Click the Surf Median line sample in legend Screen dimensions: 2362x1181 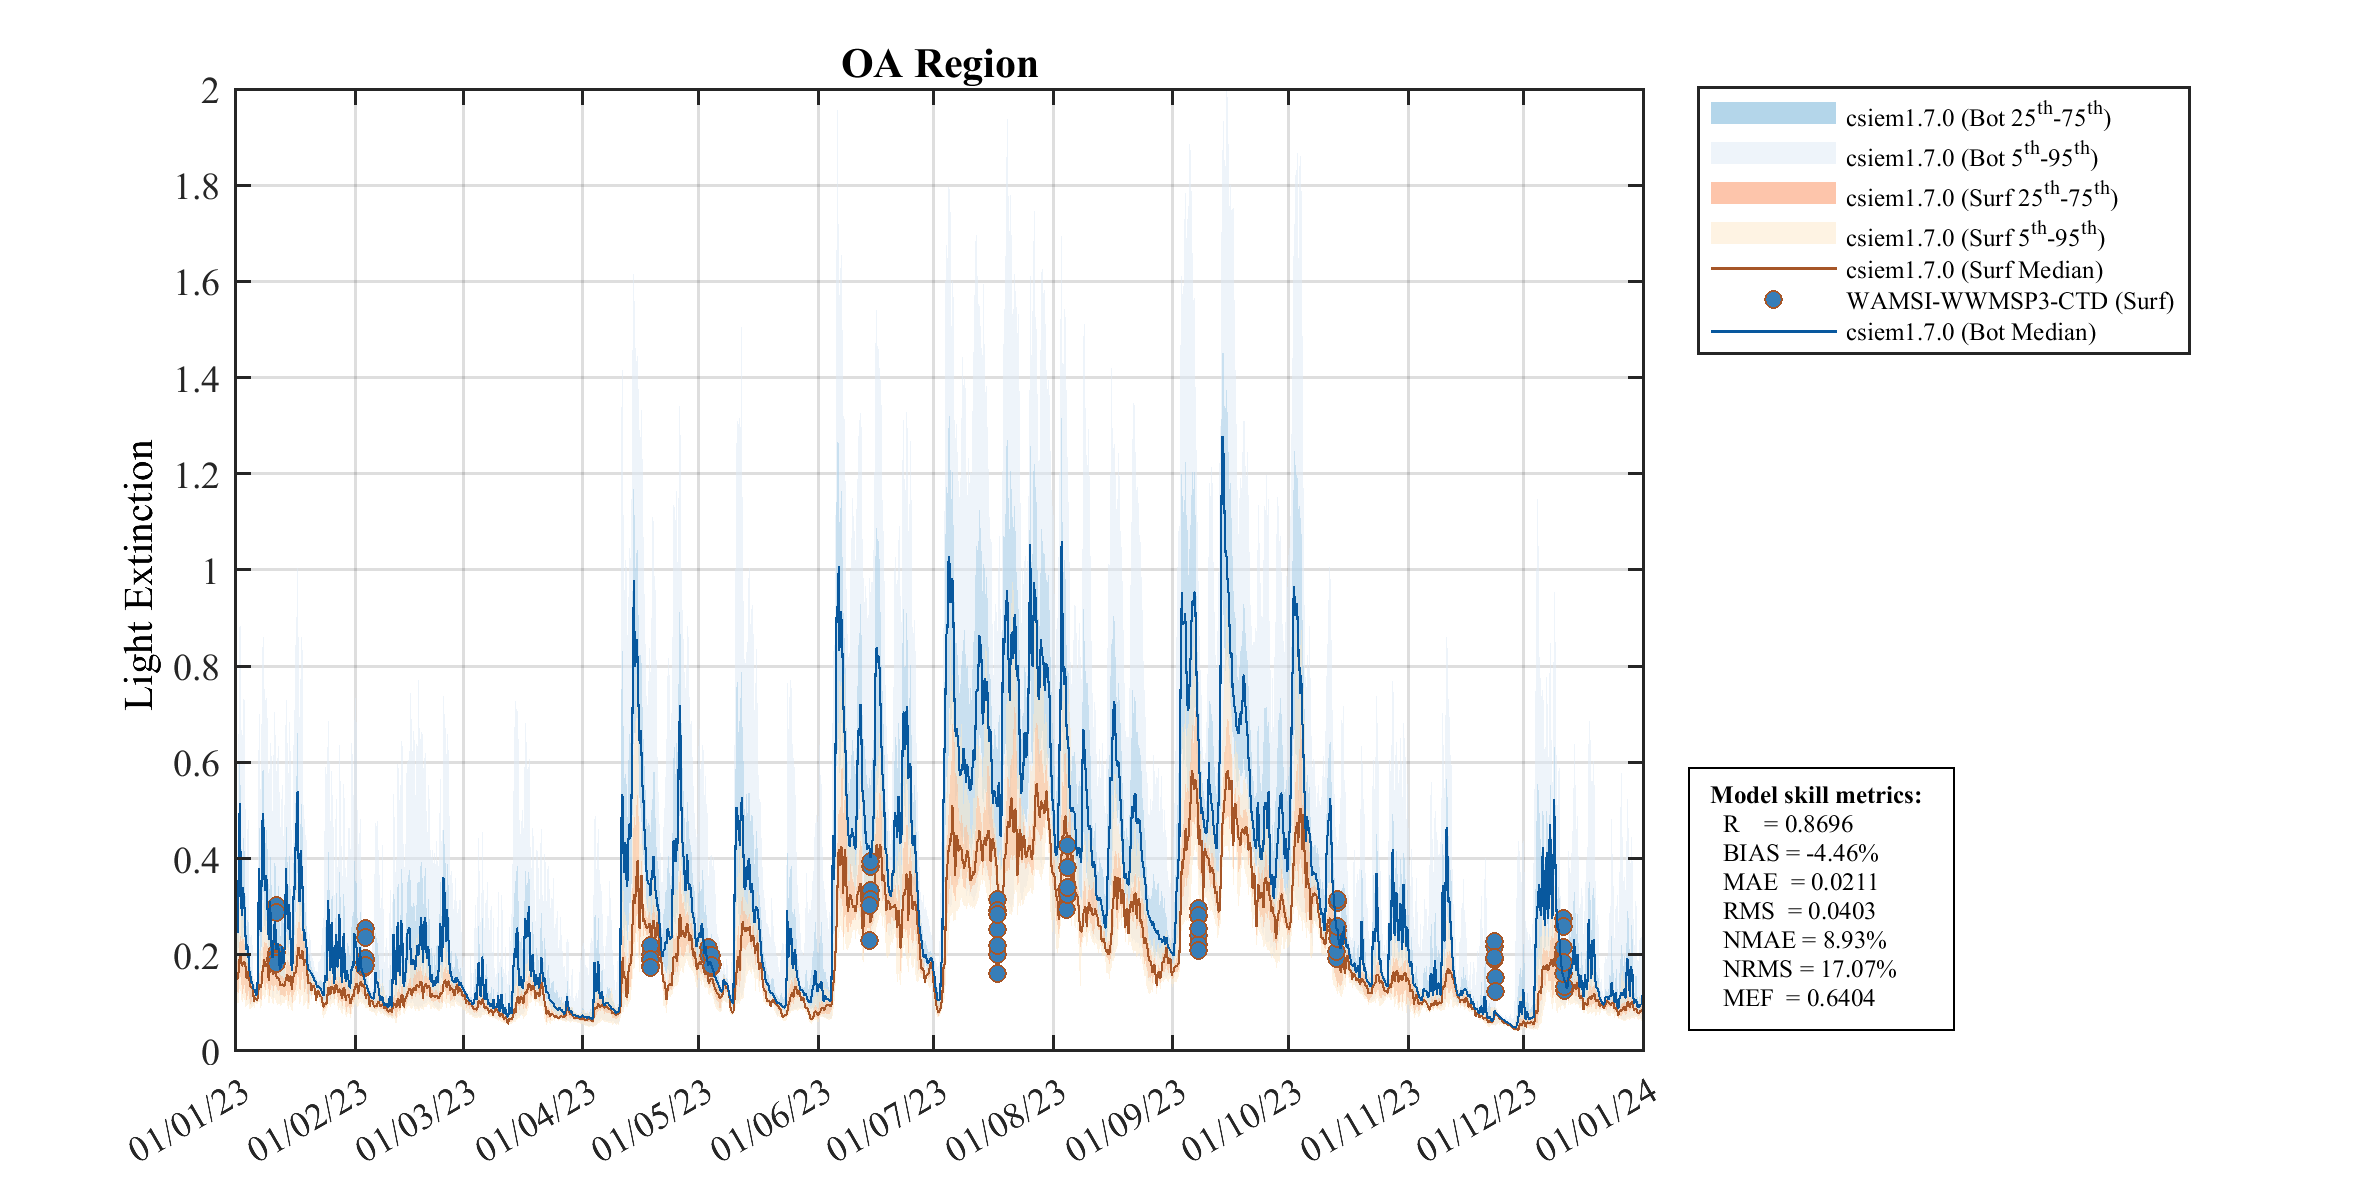tap(1772, 269)
